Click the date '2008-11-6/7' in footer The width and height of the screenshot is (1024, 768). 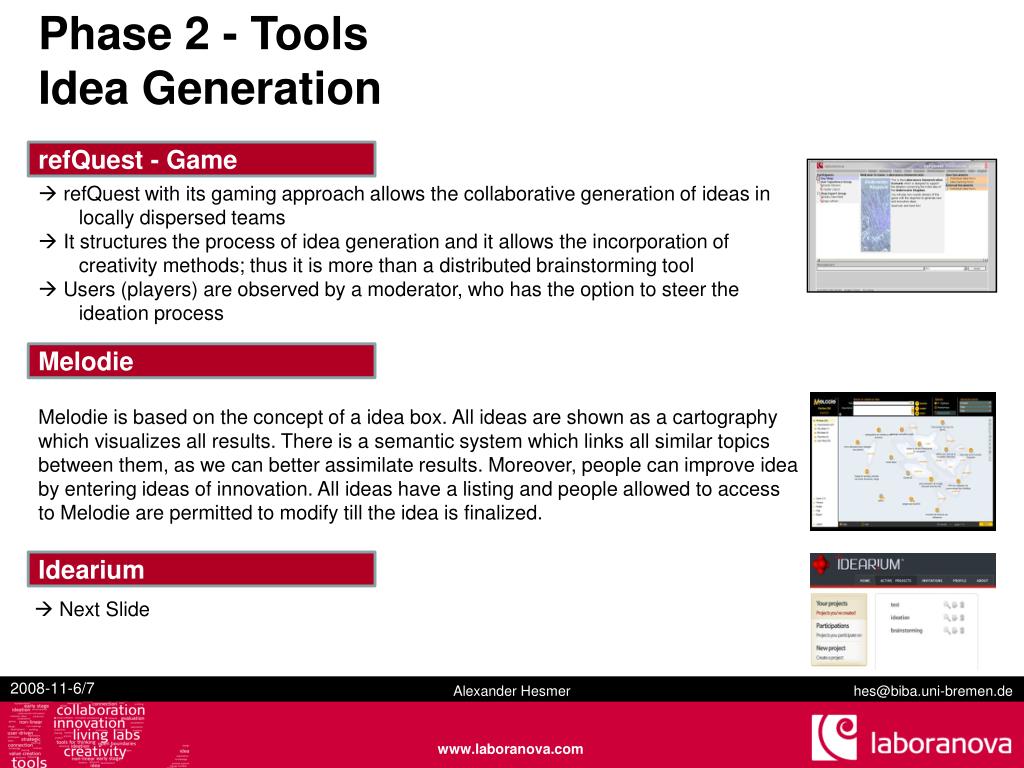point(52,688)
